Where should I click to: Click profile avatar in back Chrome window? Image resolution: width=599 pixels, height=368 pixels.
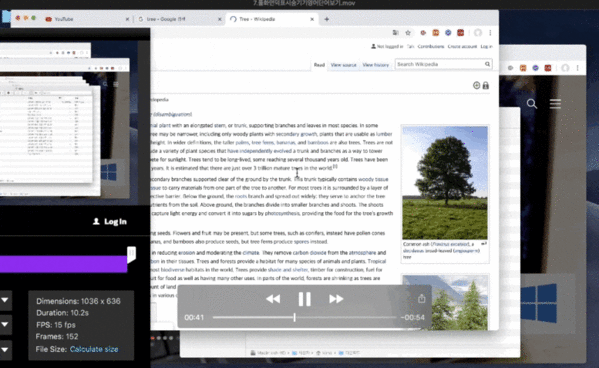[x=565, y=68]
